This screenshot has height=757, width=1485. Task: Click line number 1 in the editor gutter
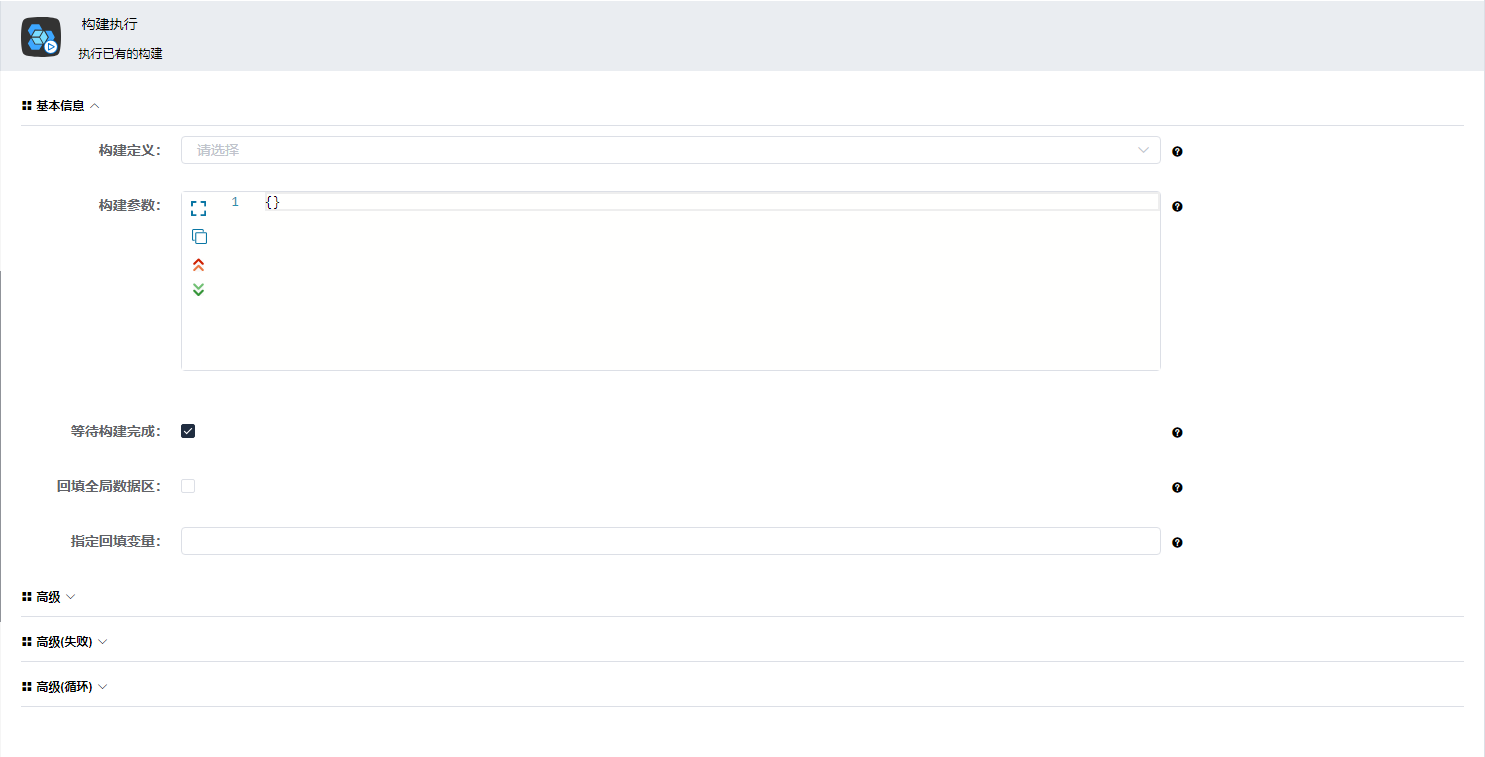point(235,202)
